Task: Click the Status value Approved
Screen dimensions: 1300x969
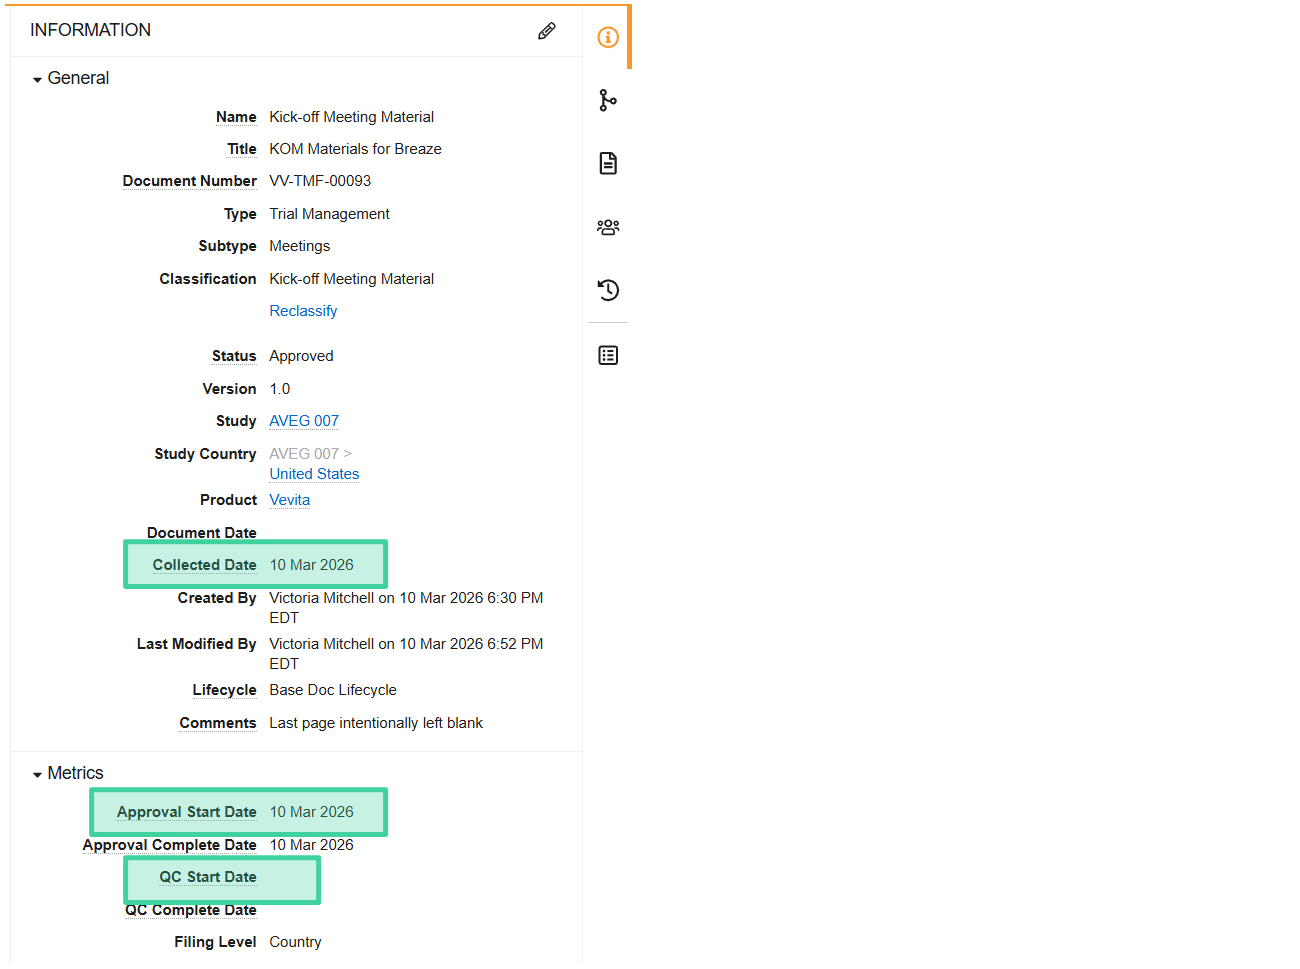Action: [301, 355]
